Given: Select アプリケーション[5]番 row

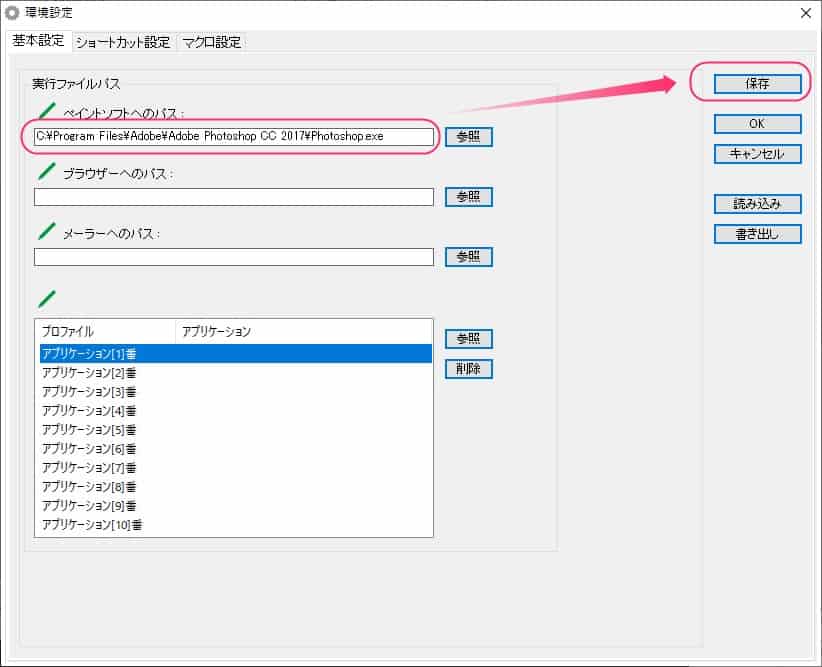Looking at the screenshot, I should click(235, 429).
